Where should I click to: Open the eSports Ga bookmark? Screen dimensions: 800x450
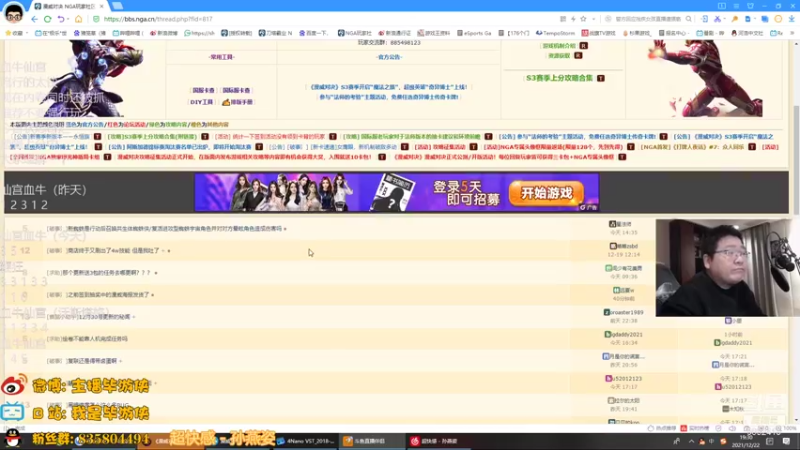(x=474, y=33)
